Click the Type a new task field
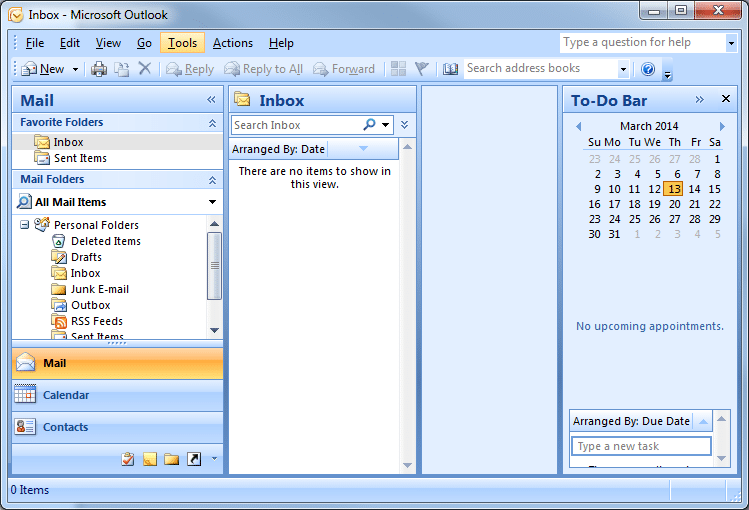 point(641,446)
